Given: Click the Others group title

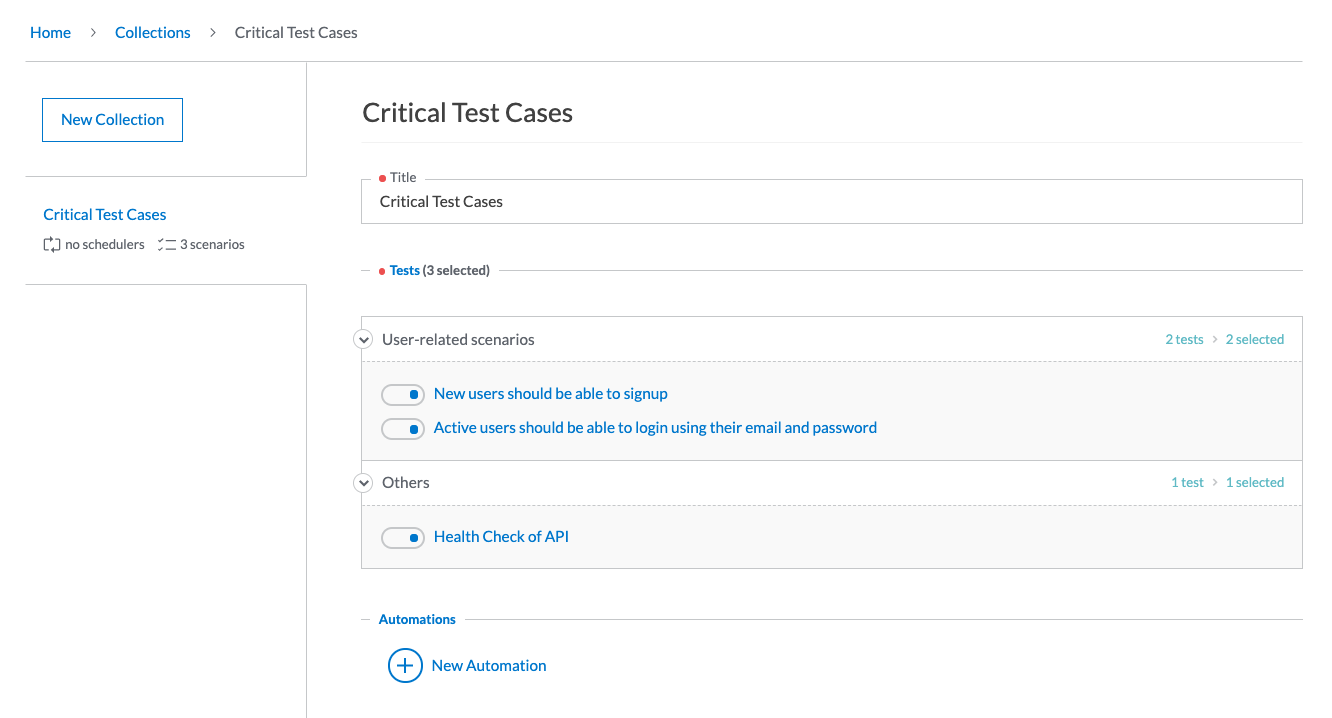Looking at the screenshot, I should pyautogui.click(x=406, y=482).
